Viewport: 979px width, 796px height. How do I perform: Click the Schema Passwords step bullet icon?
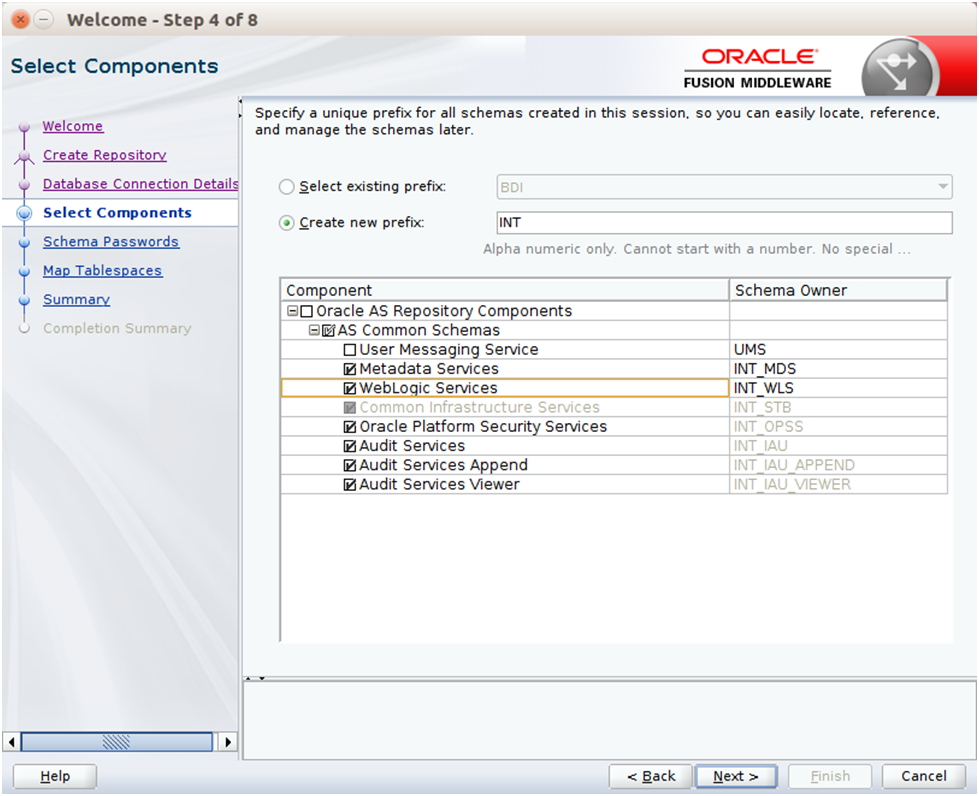point(24,242)
